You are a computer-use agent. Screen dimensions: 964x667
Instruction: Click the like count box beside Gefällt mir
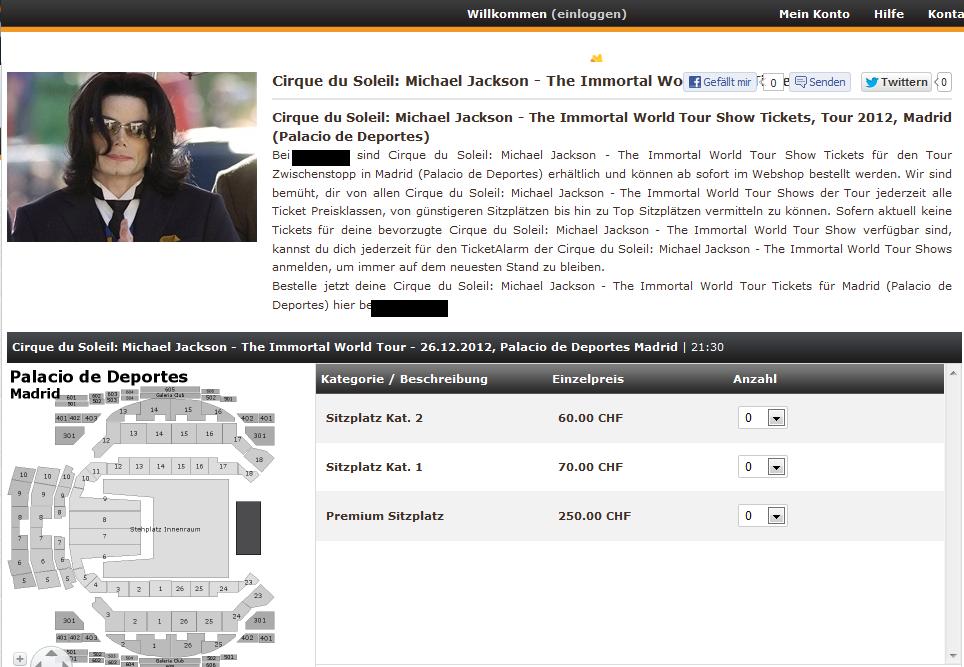click(773, 82)
